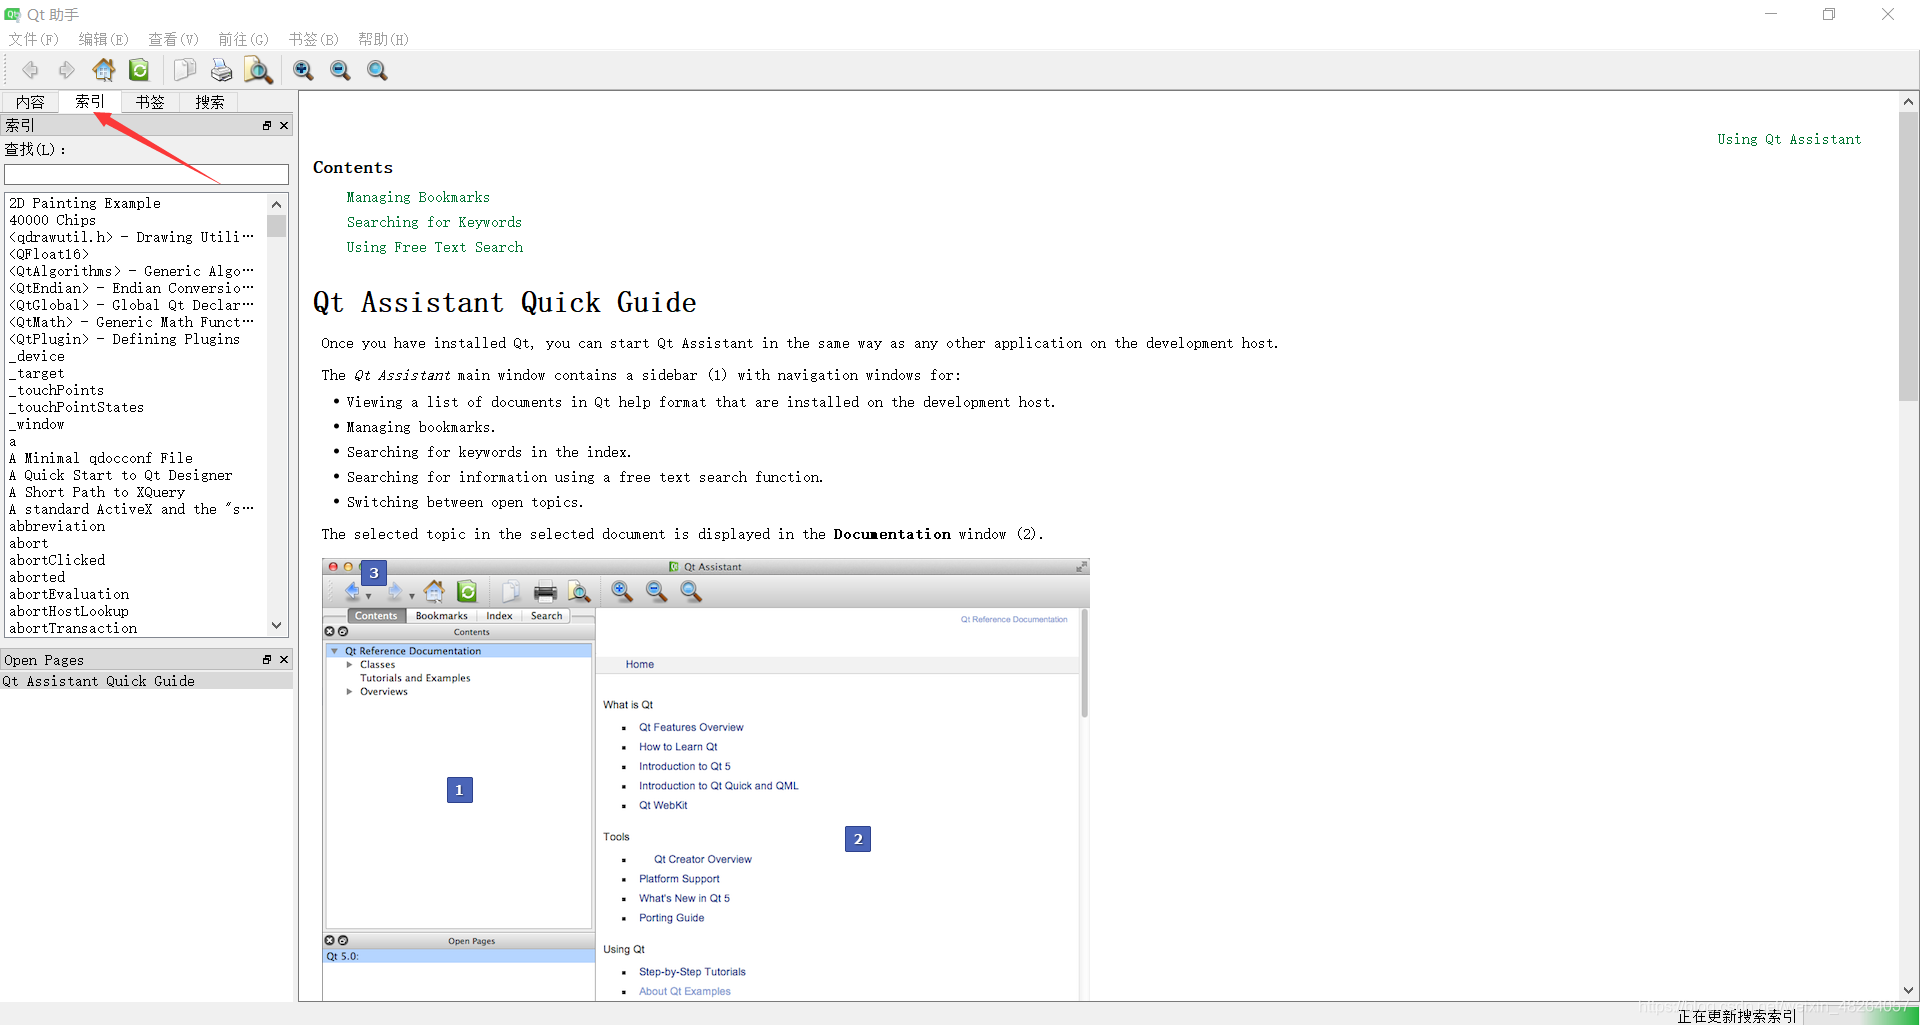This screenshot has height=1025, width=1920.
Task: Float the 索引 index panel
Action: [x=267, y=126]
